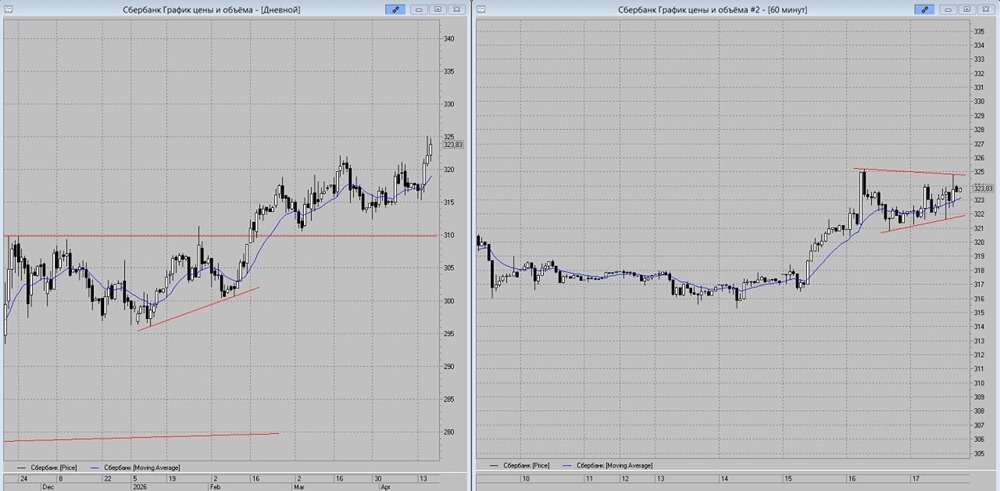Screen dimensions: 1000x491
Task: Close the 60 минут chart window
Action: (985, 10)
